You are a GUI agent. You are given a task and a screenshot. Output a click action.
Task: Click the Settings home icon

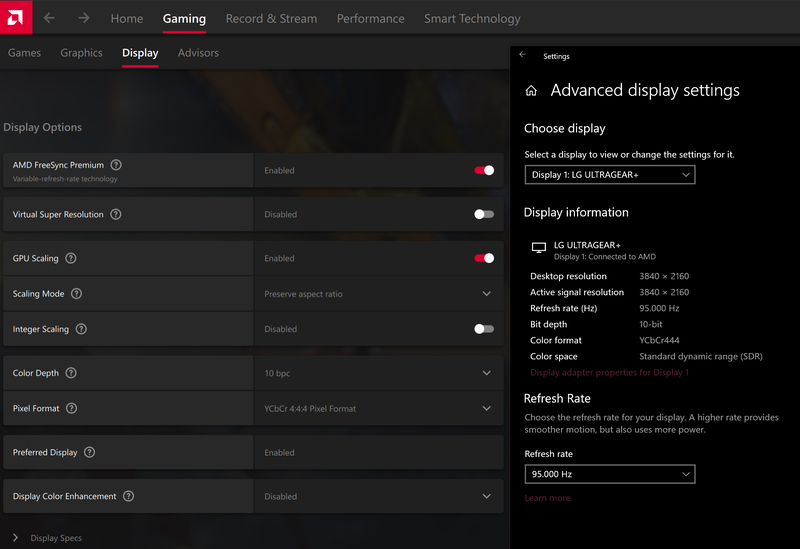click(531, 91)
